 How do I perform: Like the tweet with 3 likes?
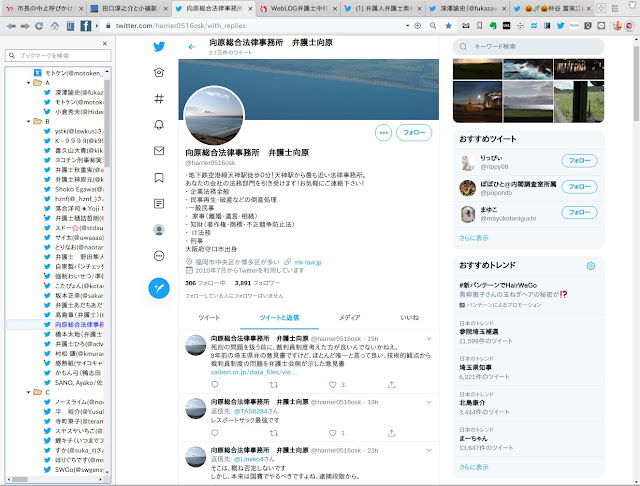pyautogui.click(x=333, y=384)
